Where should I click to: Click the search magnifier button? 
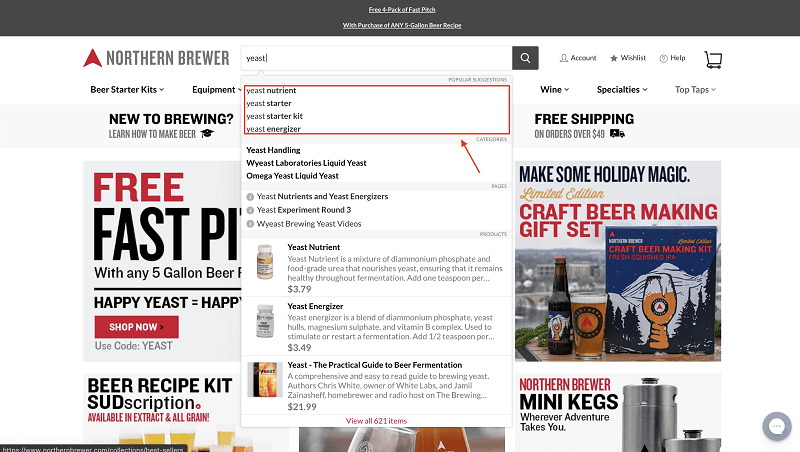525,58
